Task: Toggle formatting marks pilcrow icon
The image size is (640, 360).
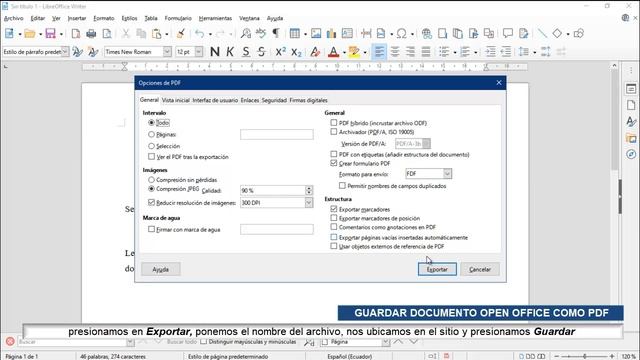Action: [x=276, y=33]
